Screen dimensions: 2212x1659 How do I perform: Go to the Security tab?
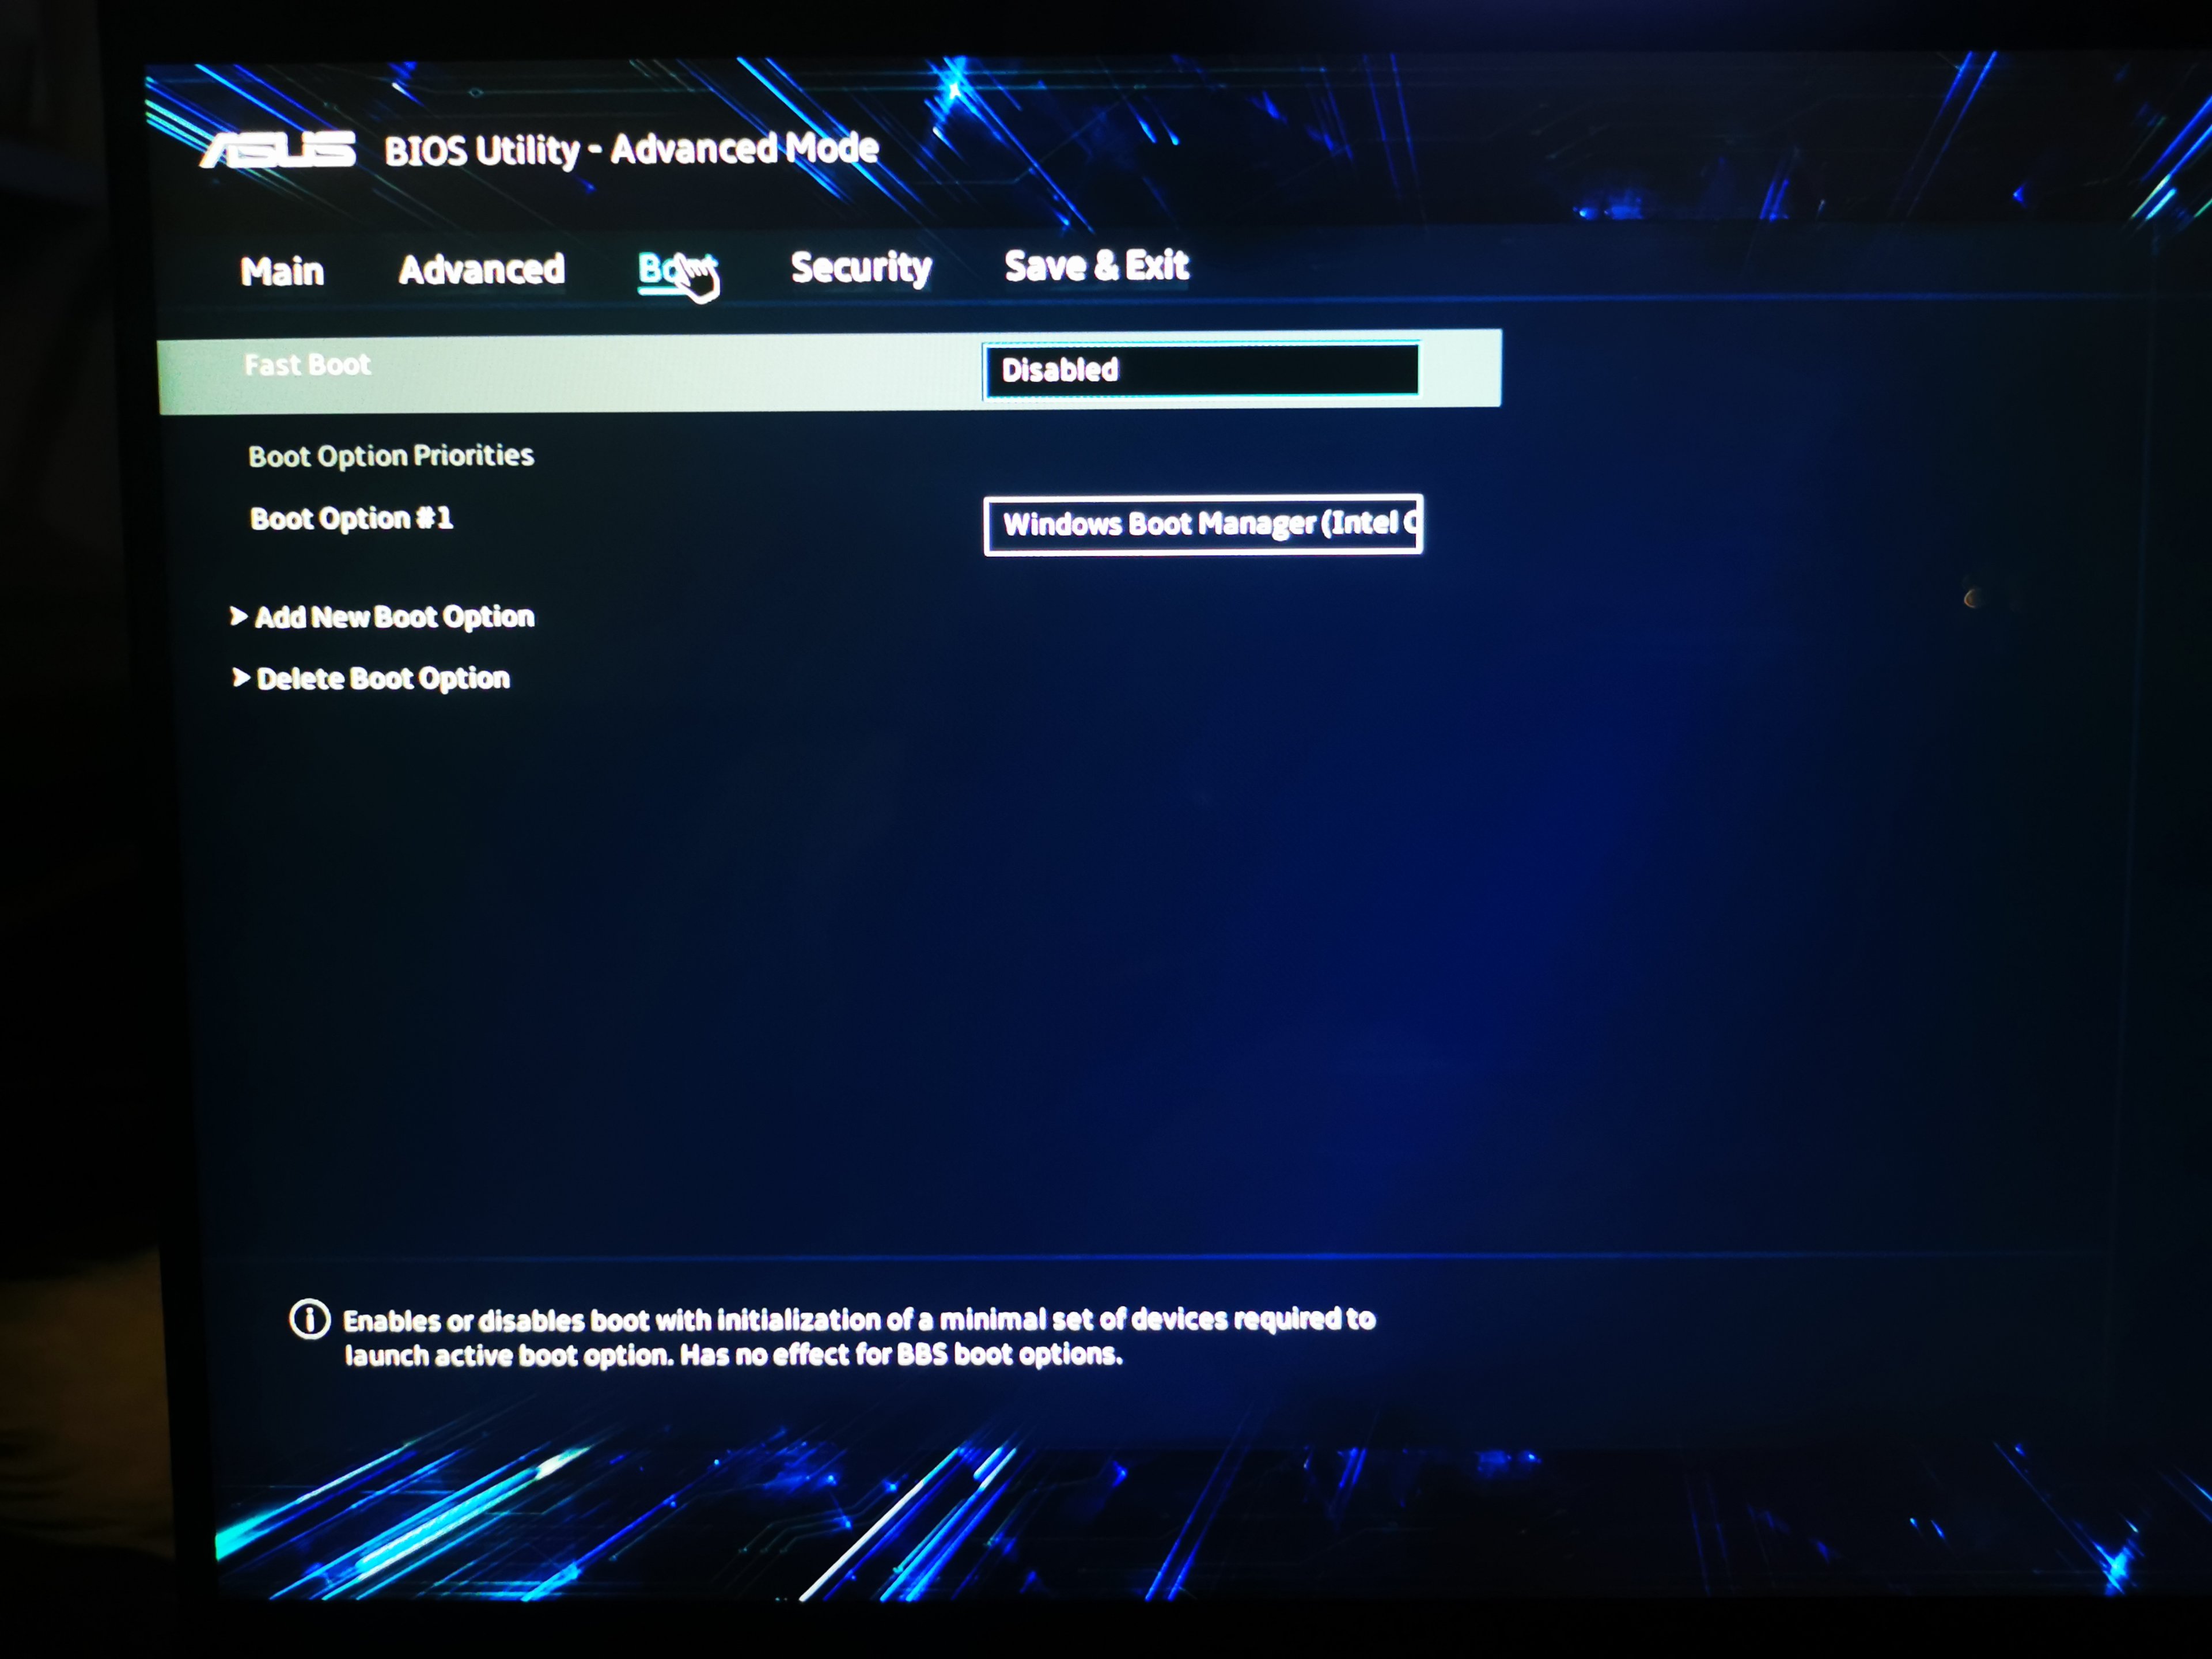pos(860,267)
